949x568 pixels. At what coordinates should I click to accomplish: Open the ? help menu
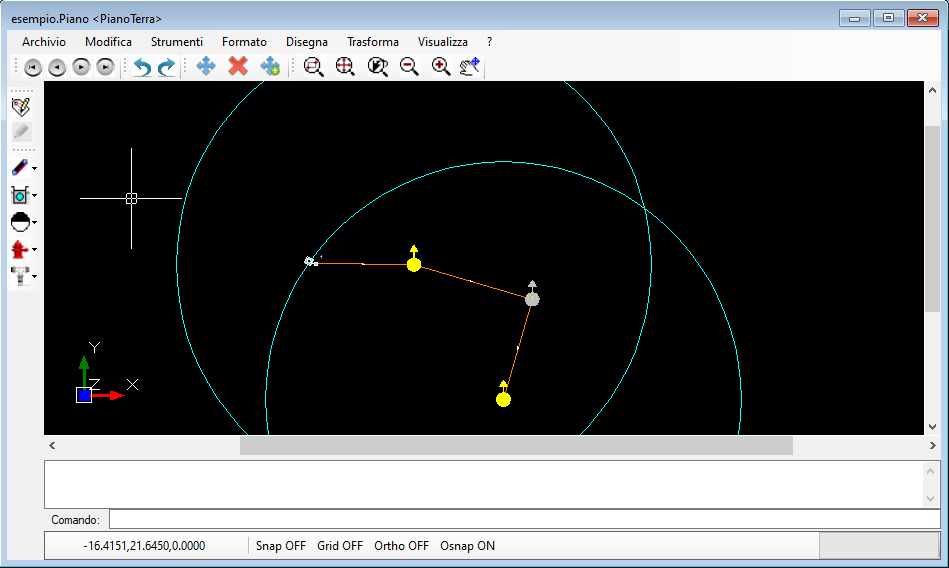click(489, 42)
